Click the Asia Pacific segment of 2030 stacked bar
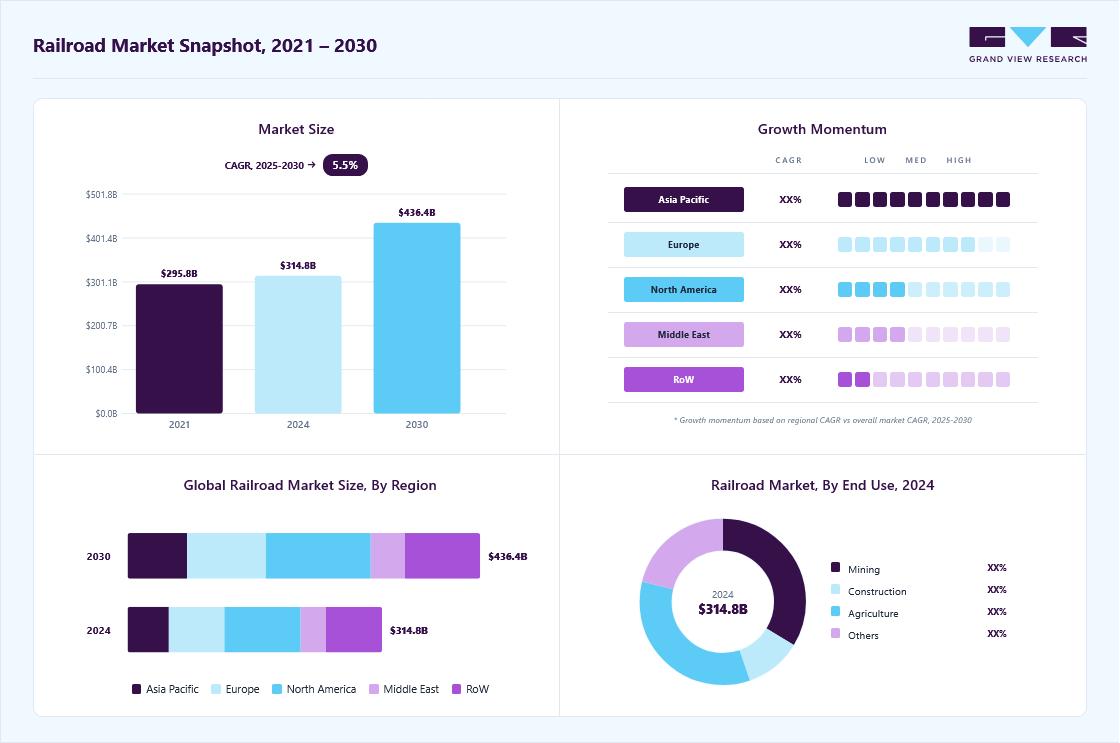Image resolution: width=1120 pixels, height=743 pixels. coord(157,556)
